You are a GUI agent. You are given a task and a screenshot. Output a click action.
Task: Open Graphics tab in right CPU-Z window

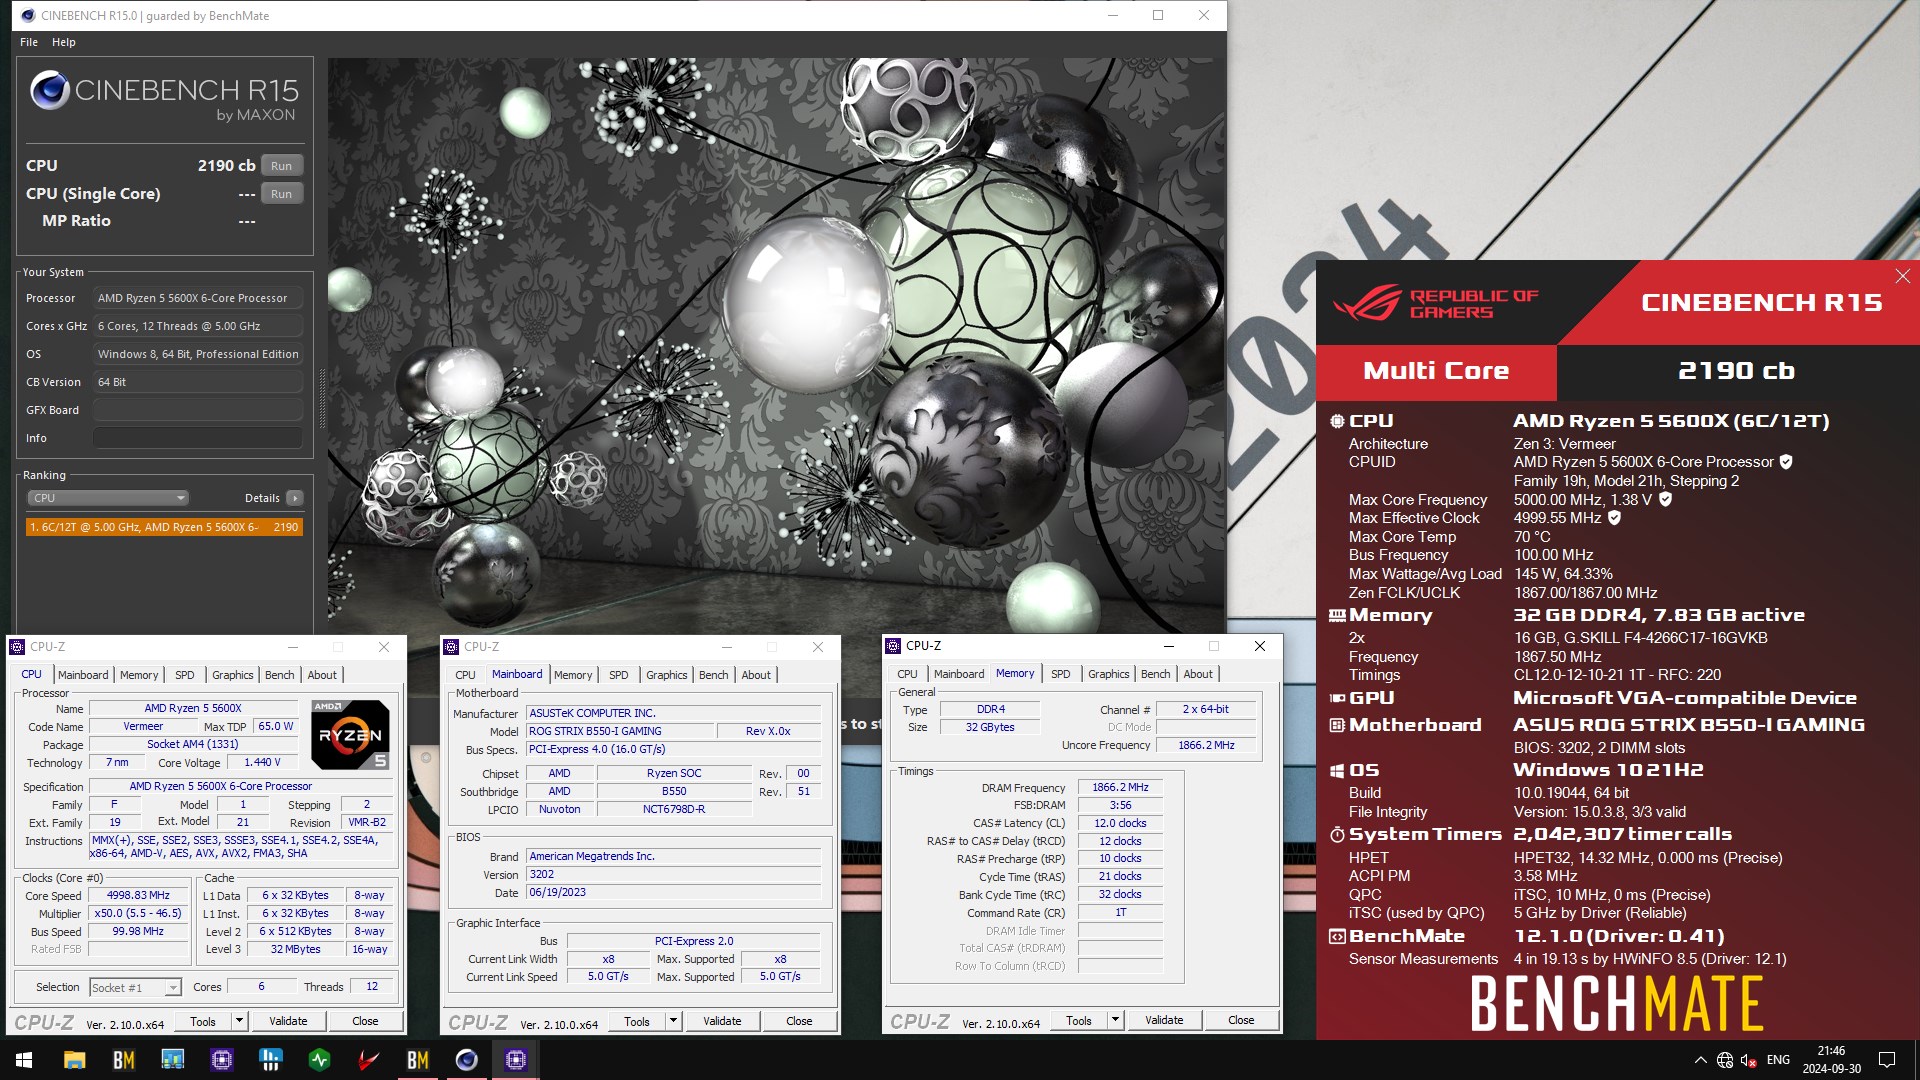tap(1109, 674)
